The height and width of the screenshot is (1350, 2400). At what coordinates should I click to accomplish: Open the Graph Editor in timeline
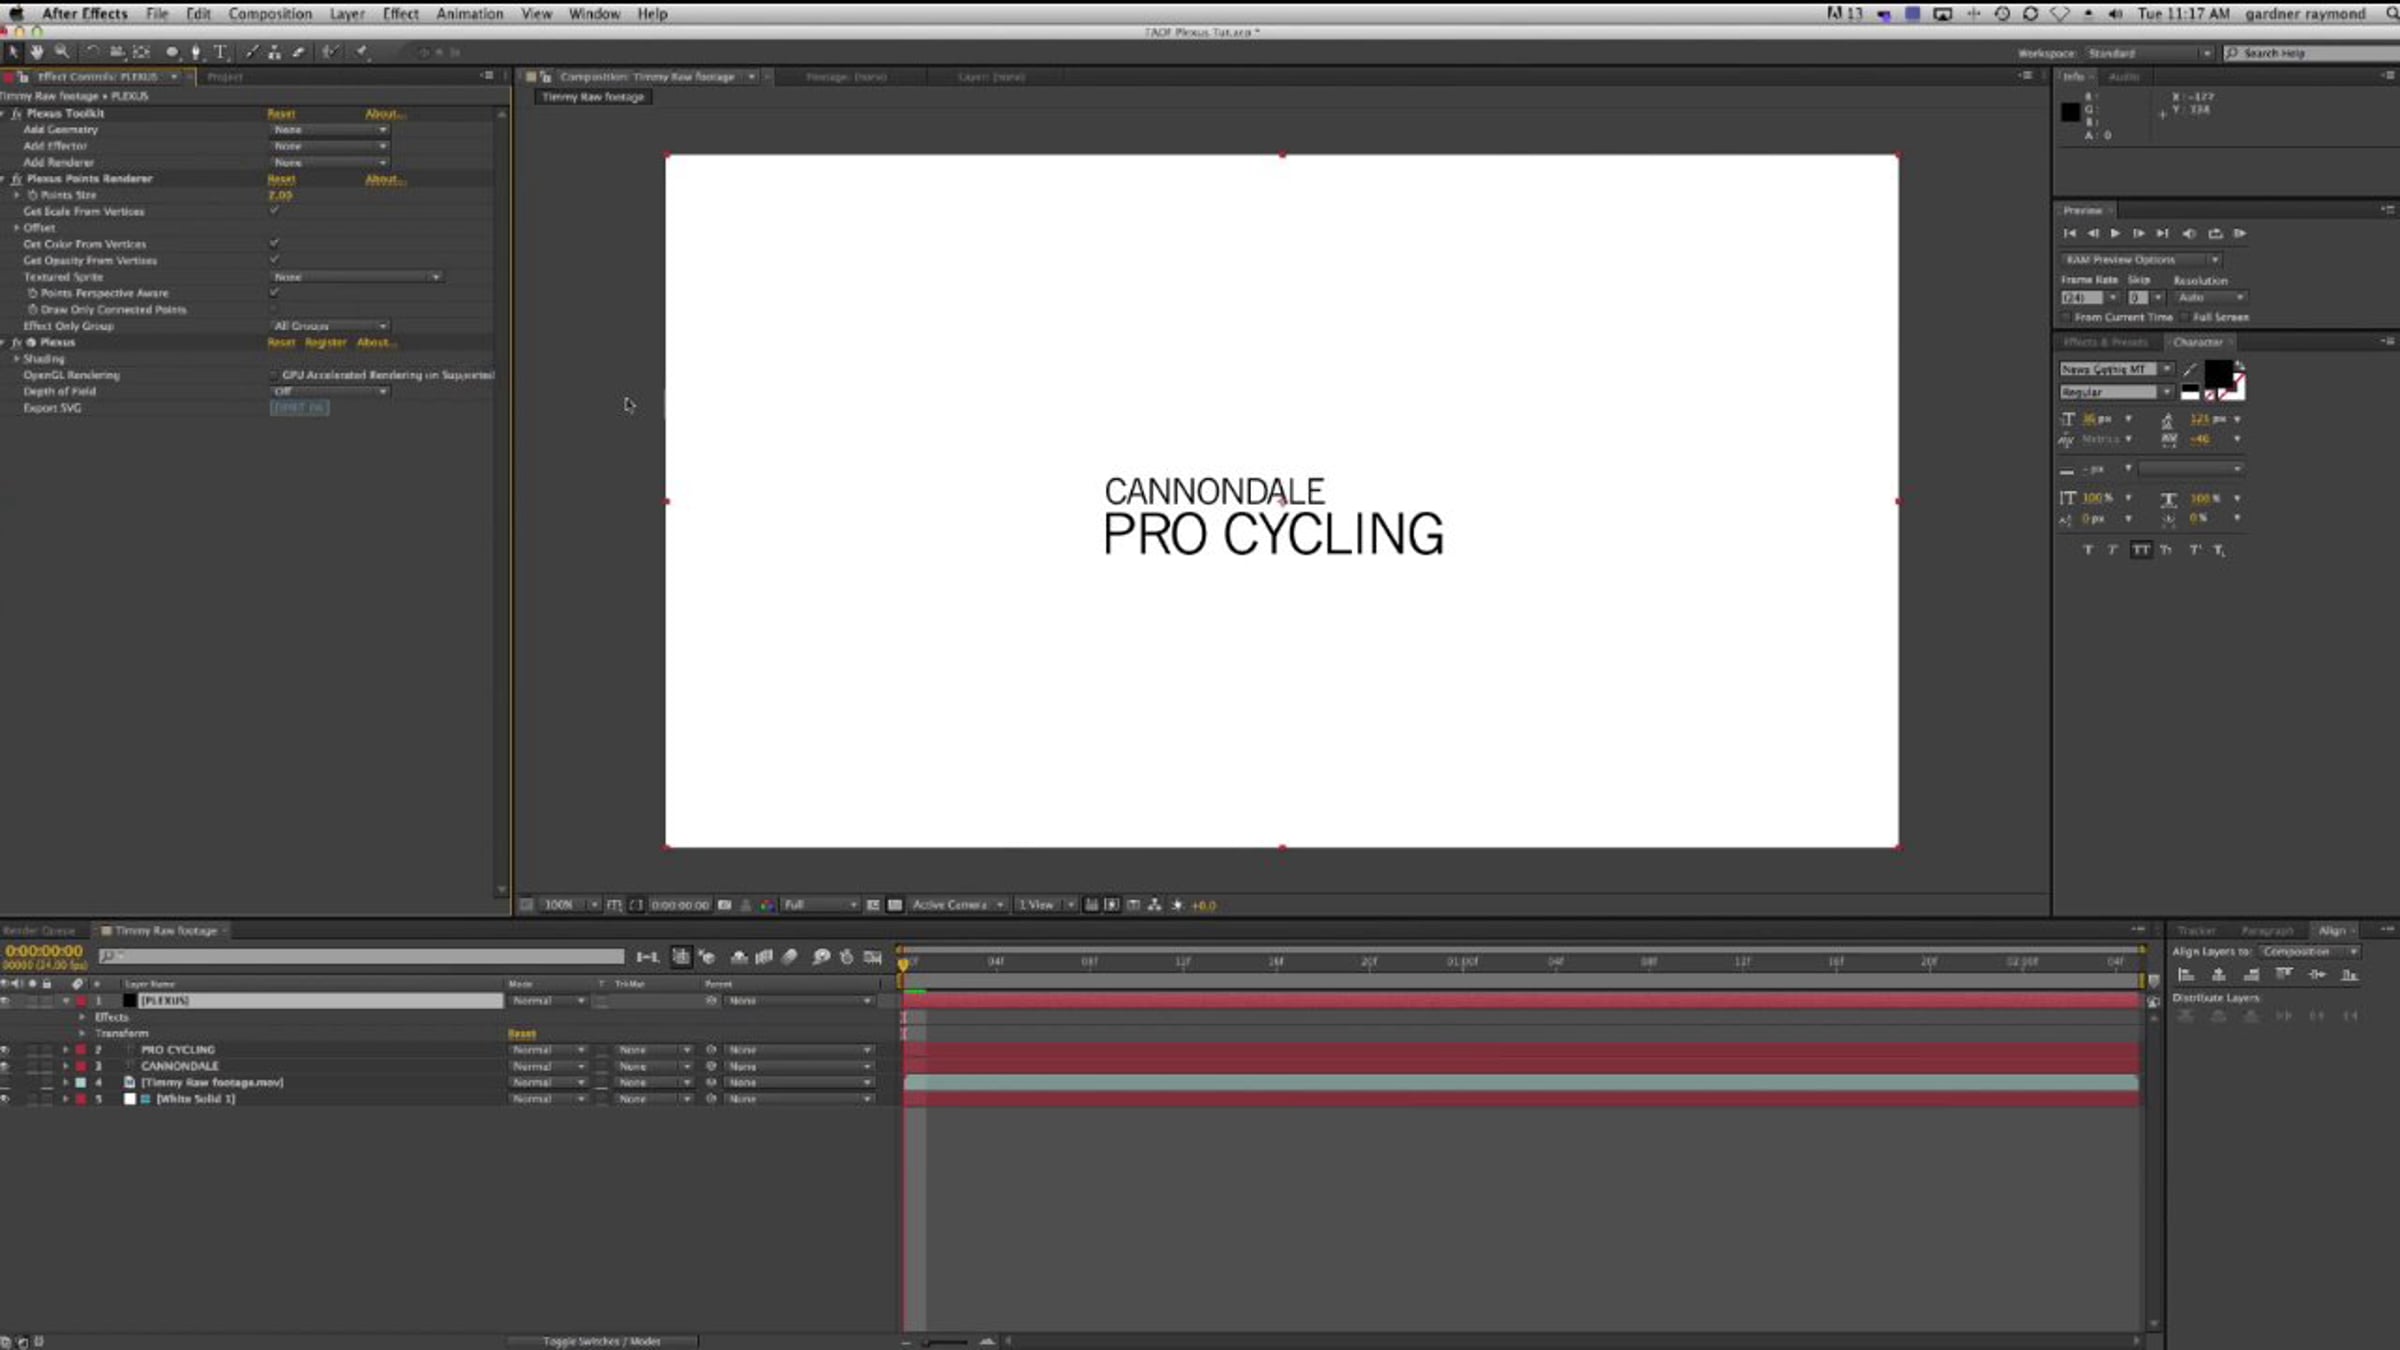point(873,958)
